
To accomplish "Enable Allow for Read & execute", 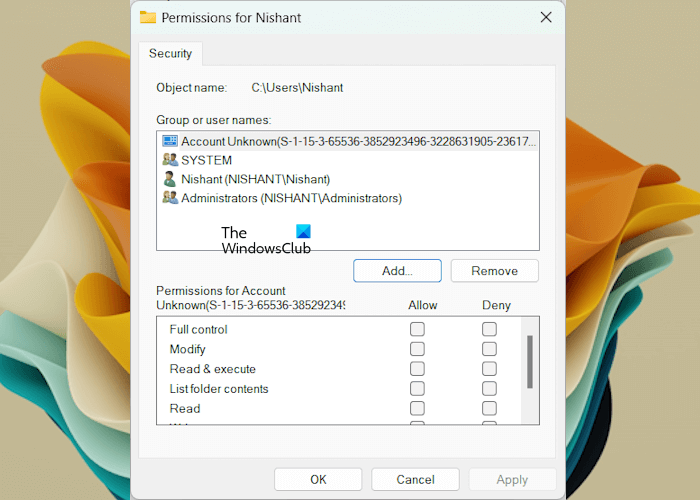I will tap(417, 369).
